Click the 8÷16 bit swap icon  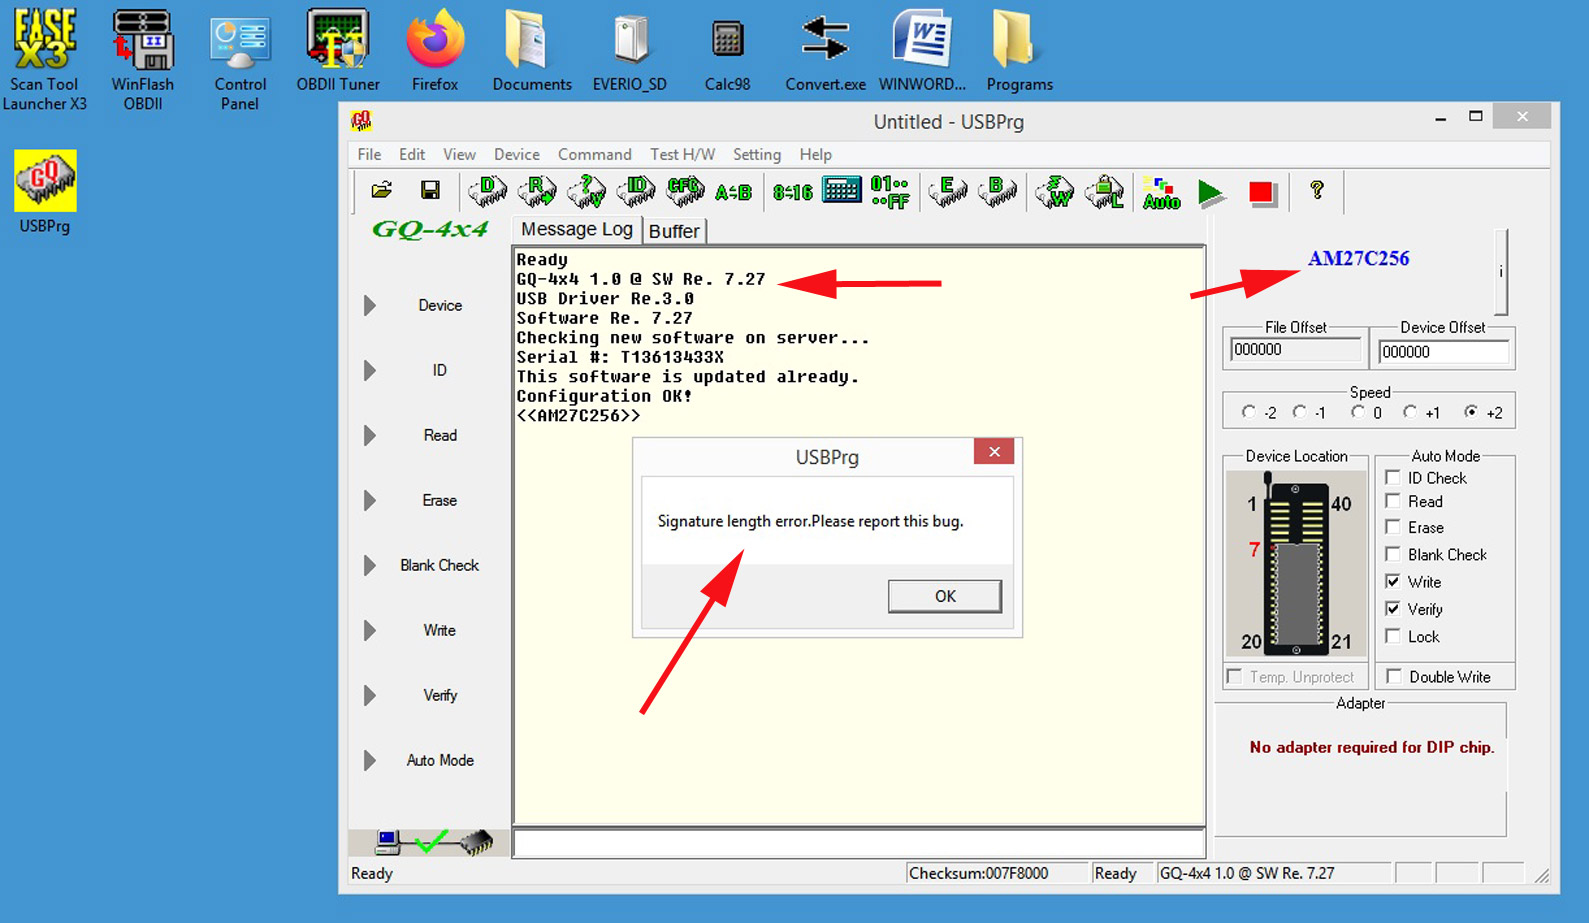pyautogui.click(x=792, y=192)
